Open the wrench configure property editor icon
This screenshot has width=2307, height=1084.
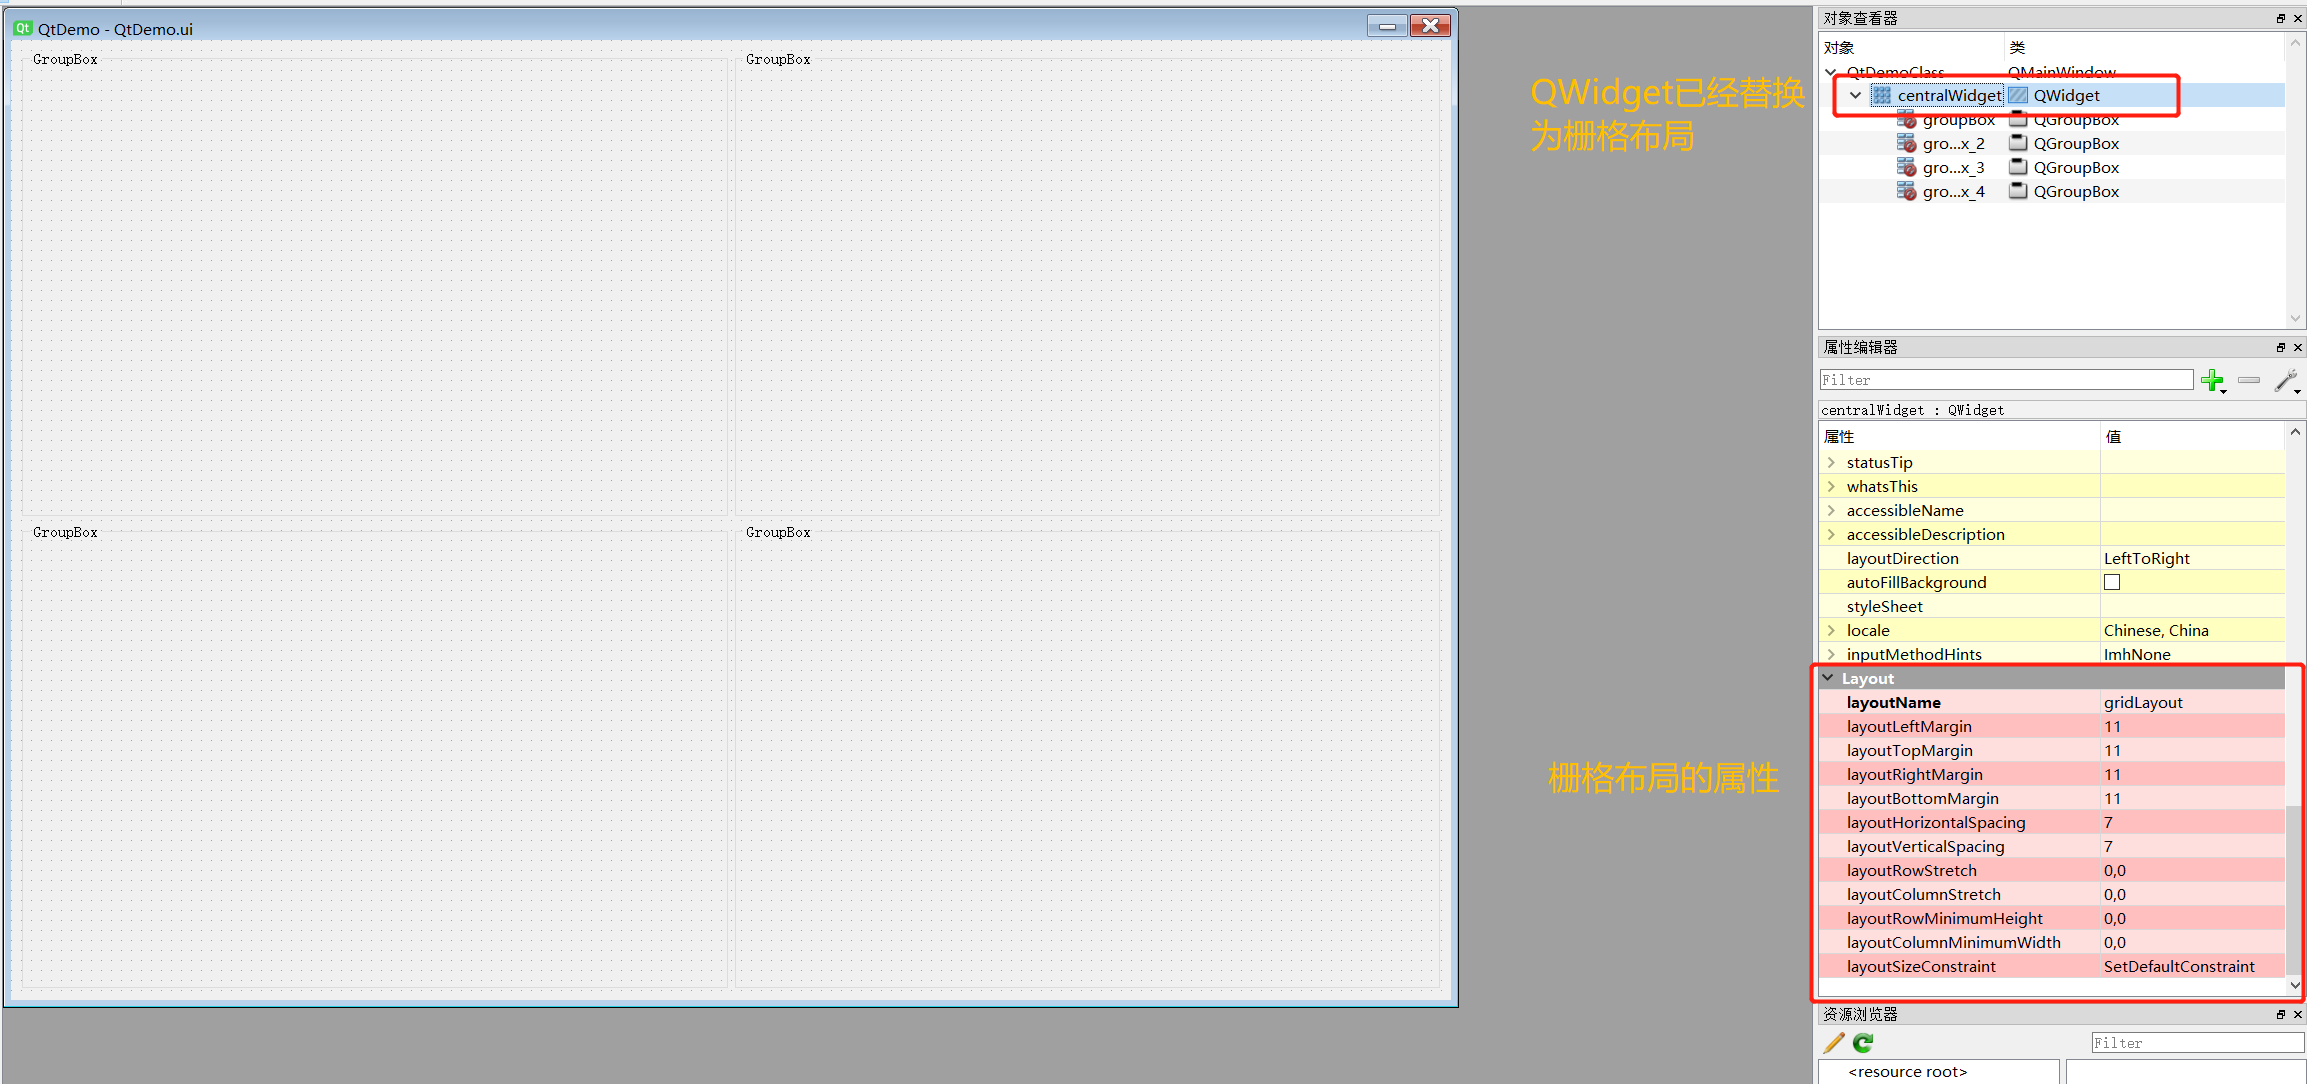point(2285,380)
